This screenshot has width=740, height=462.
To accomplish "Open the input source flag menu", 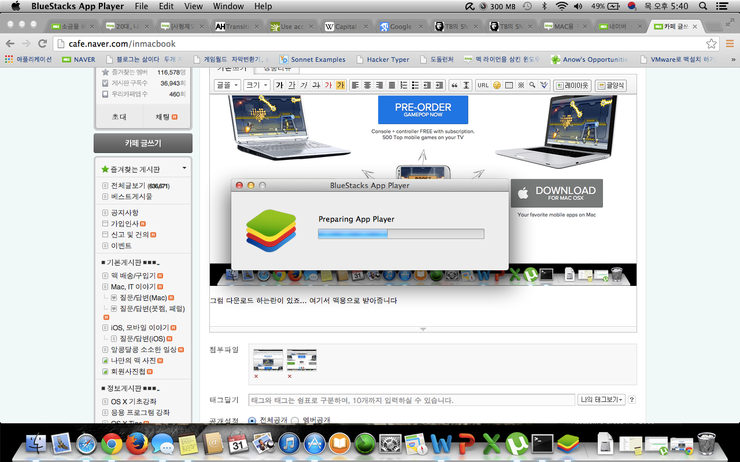I will tap(632, 6).
